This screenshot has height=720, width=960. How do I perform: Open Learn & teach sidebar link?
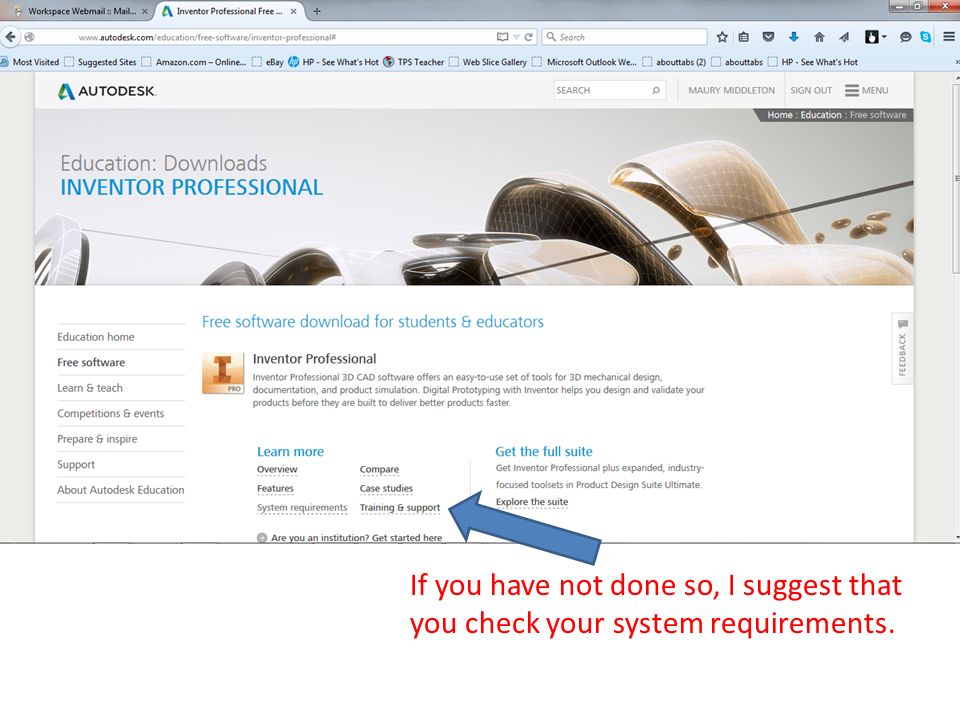click(89, 388)
